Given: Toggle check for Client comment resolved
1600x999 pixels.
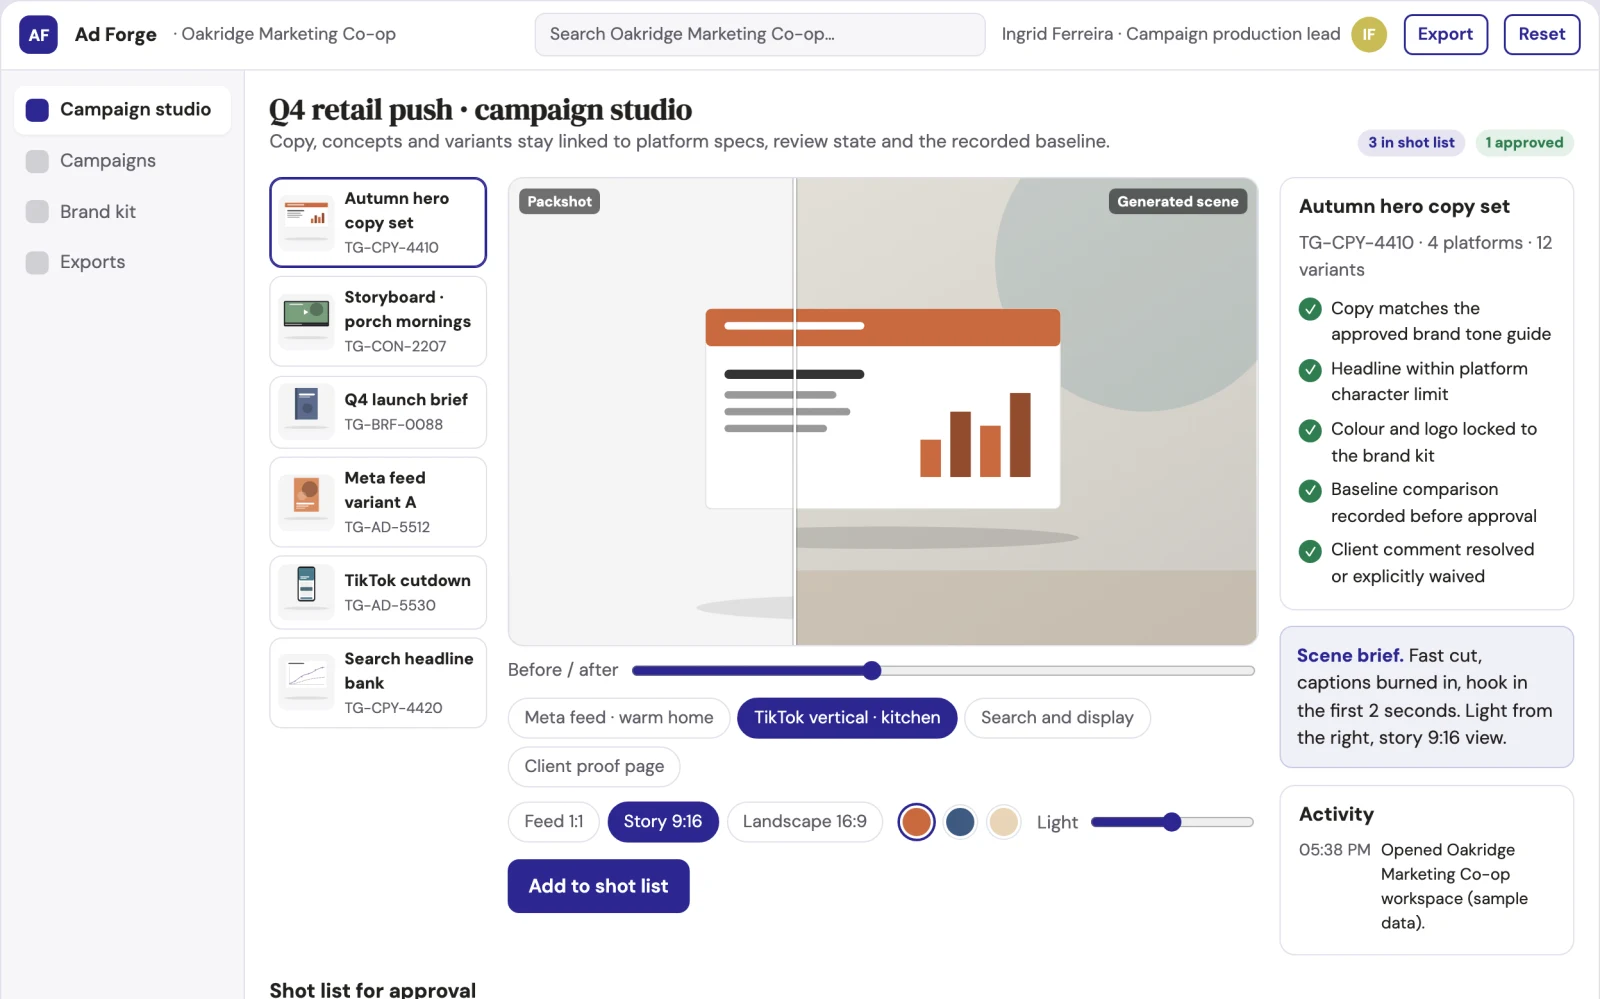Looking at the screenshot, I should point(1310,551).
